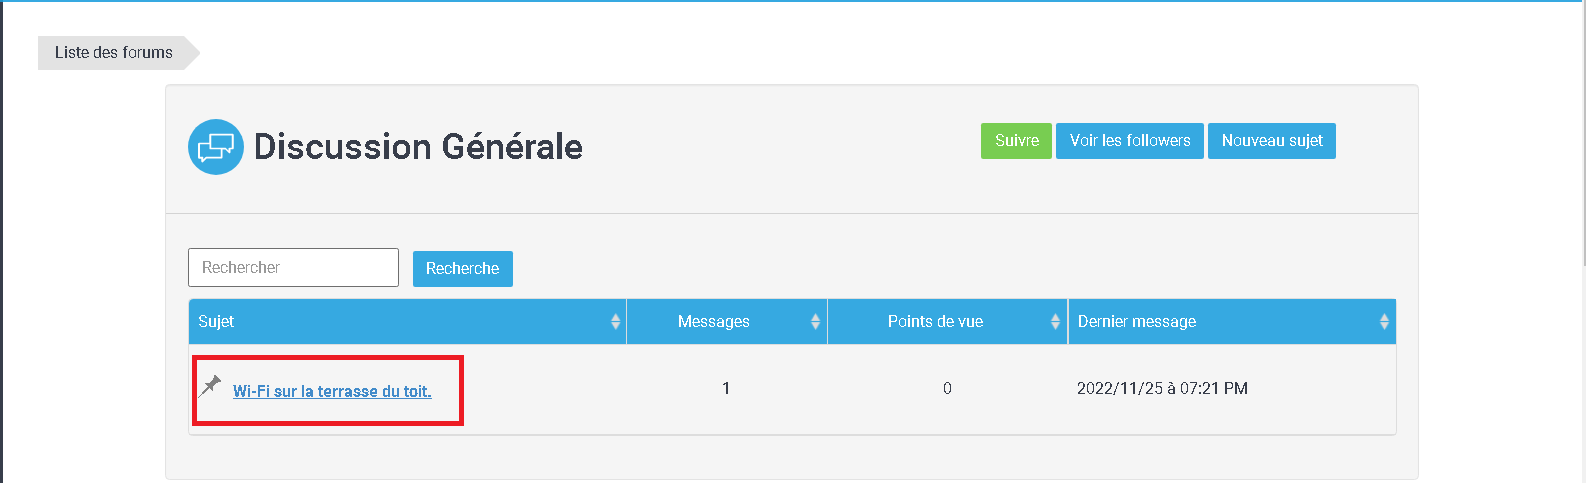Viewport: 1586px width, 483px height.
Task: Click the Dernier message column header
Action: point(1232,322)
